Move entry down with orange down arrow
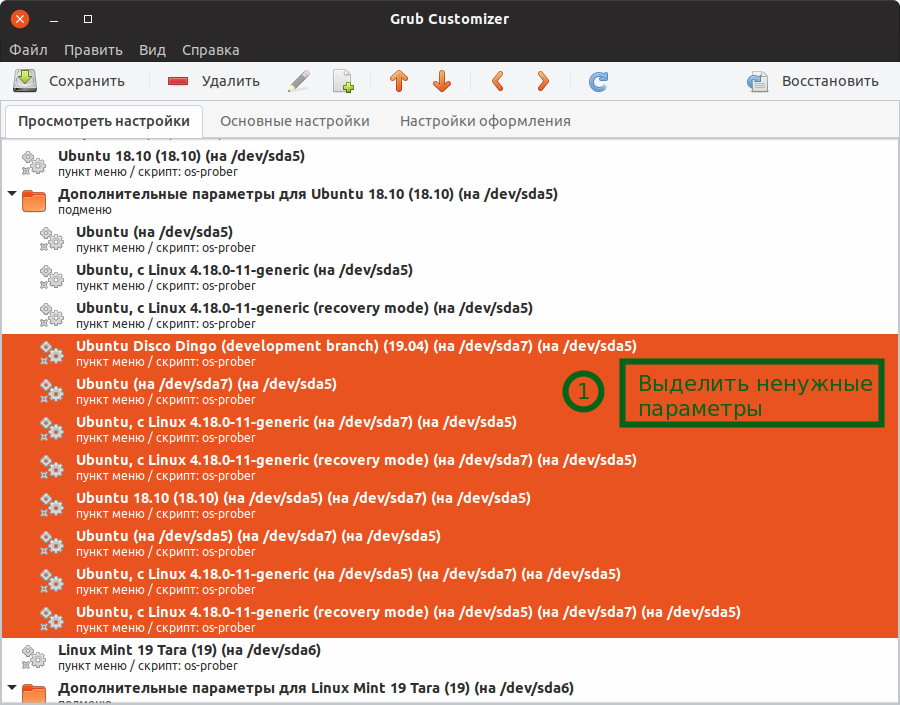 coord(441,81)
